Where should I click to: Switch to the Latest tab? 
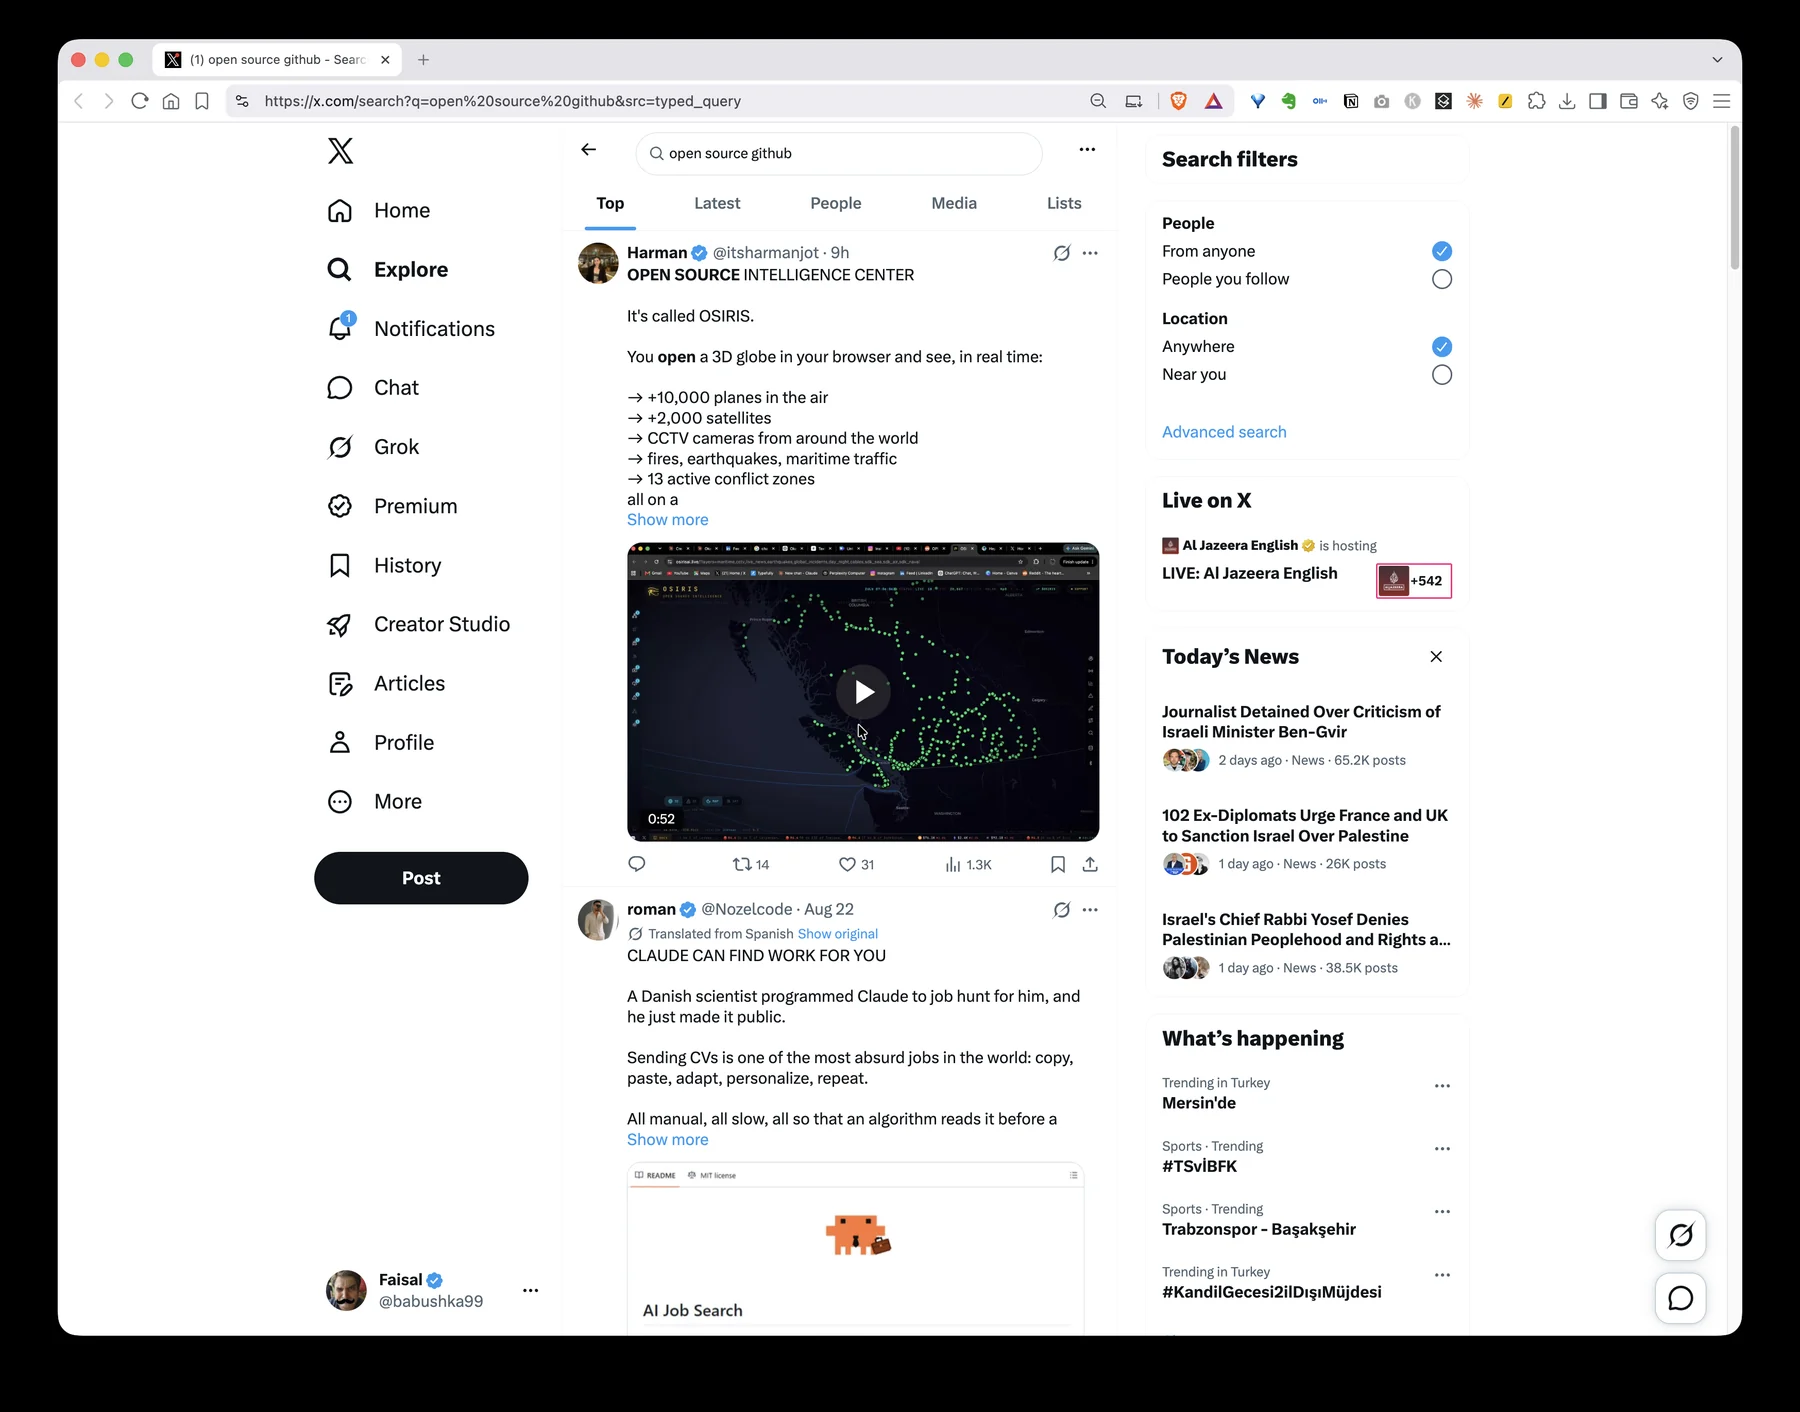[717, 203]
